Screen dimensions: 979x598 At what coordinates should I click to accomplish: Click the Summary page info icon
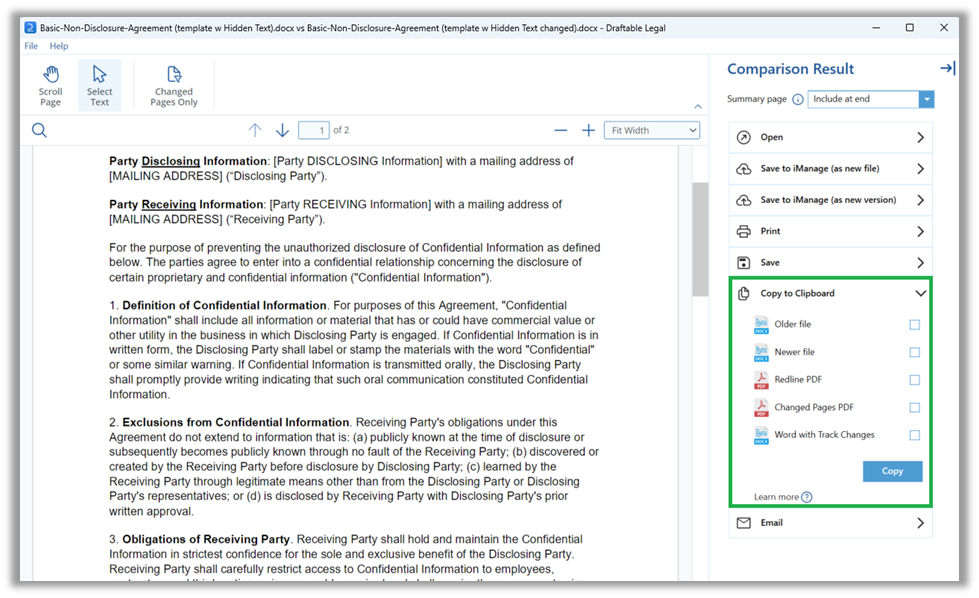tap(798, 99)
